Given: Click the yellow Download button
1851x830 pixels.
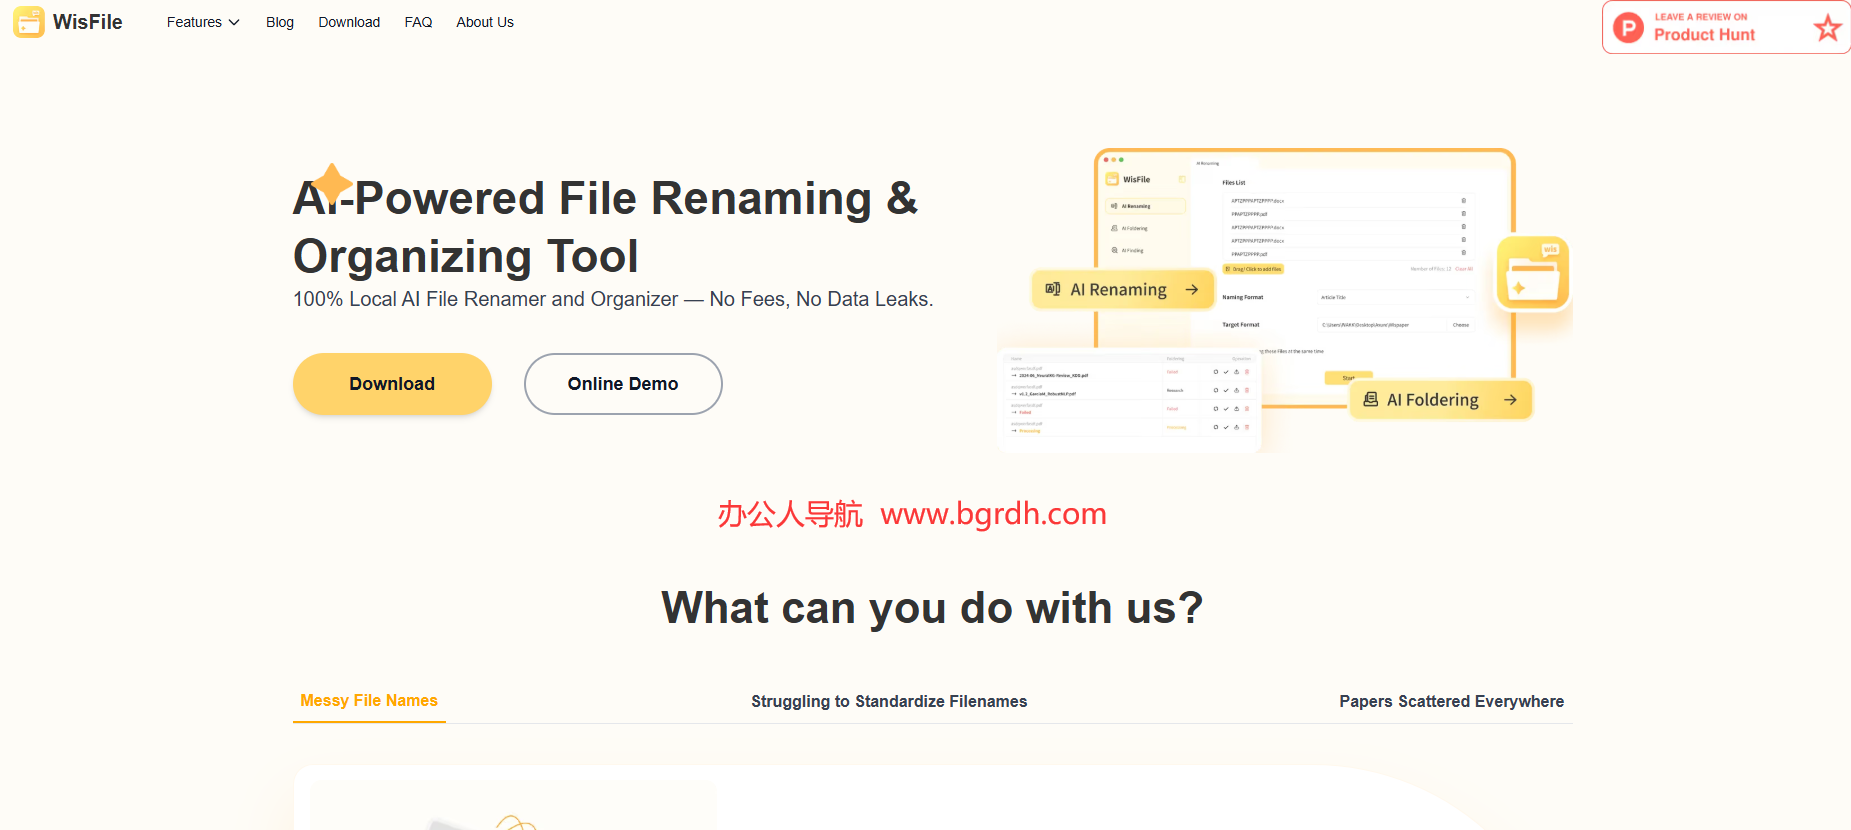Looking at the screenshot, I should pyautogui.click(x=392, y=384).
